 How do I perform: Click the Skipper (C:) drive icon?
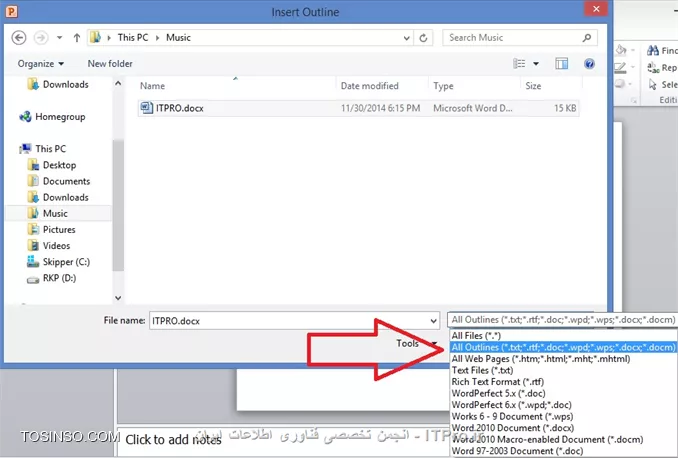click(33, 261)
